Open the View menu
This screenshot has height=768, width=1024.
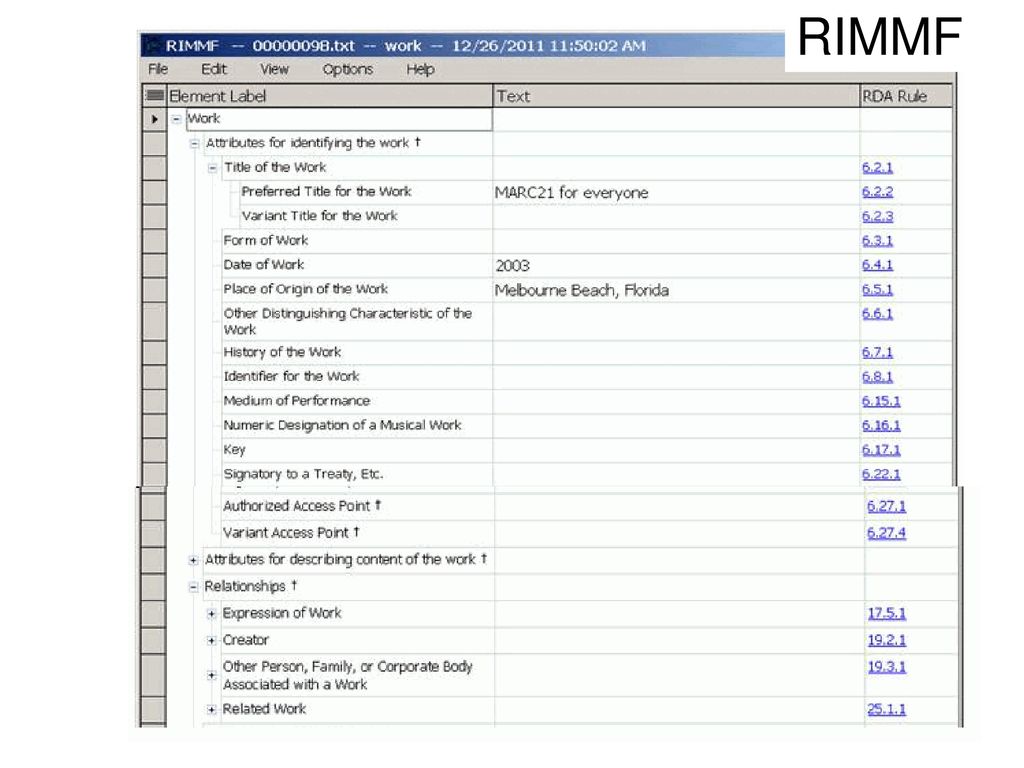tap(274, 69)
